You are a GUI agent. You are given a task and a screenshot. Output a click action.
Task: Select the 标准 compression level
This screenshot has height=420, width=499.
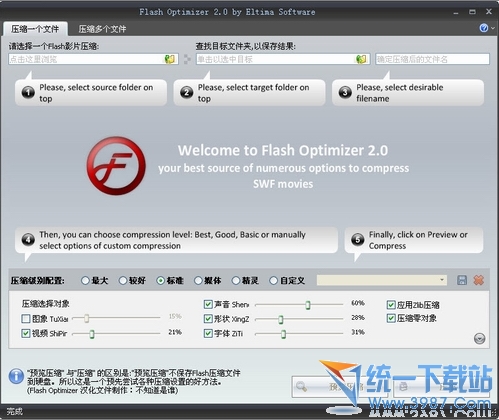point(170,281)
